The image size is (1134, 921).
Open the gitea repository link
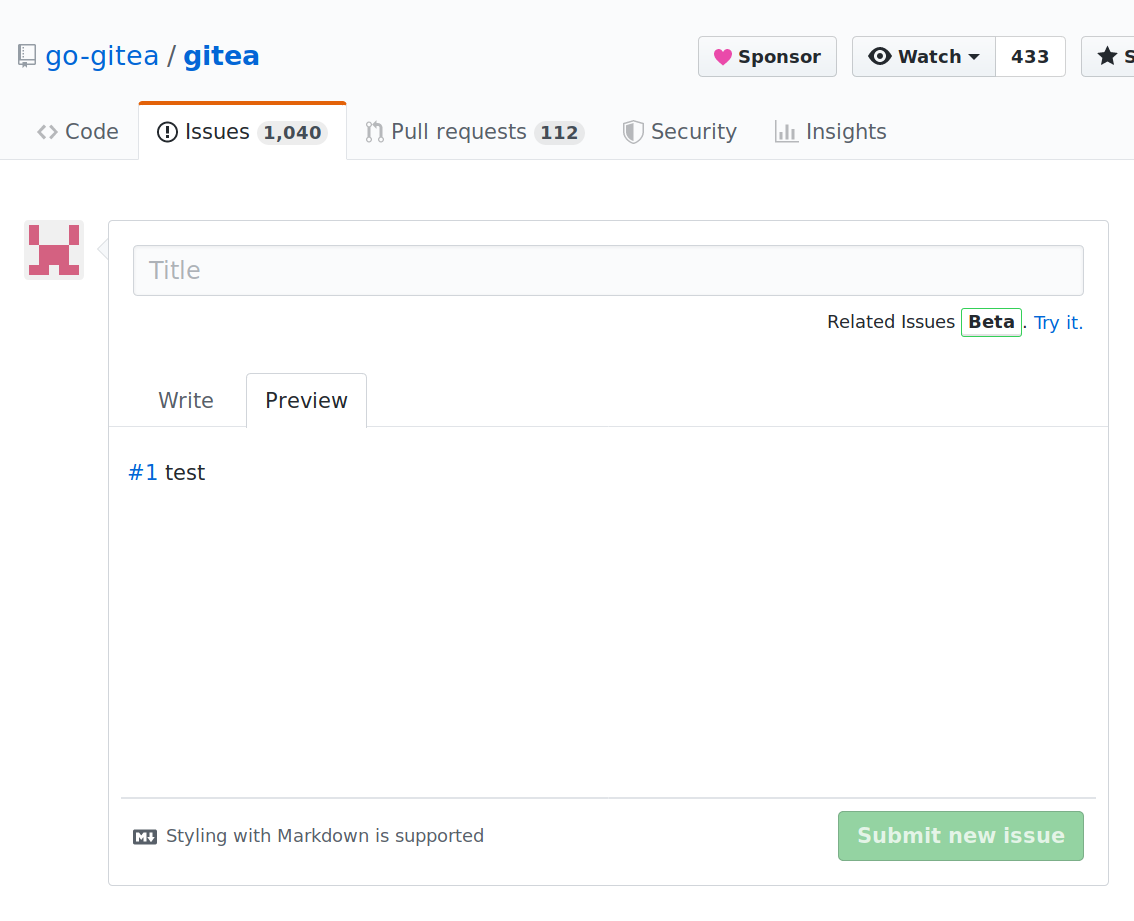click(221, 56)
